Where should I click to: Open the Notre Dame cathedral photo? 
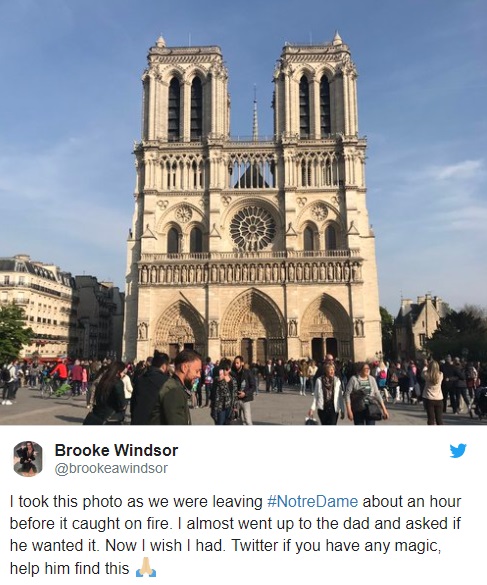coord(243,213)
